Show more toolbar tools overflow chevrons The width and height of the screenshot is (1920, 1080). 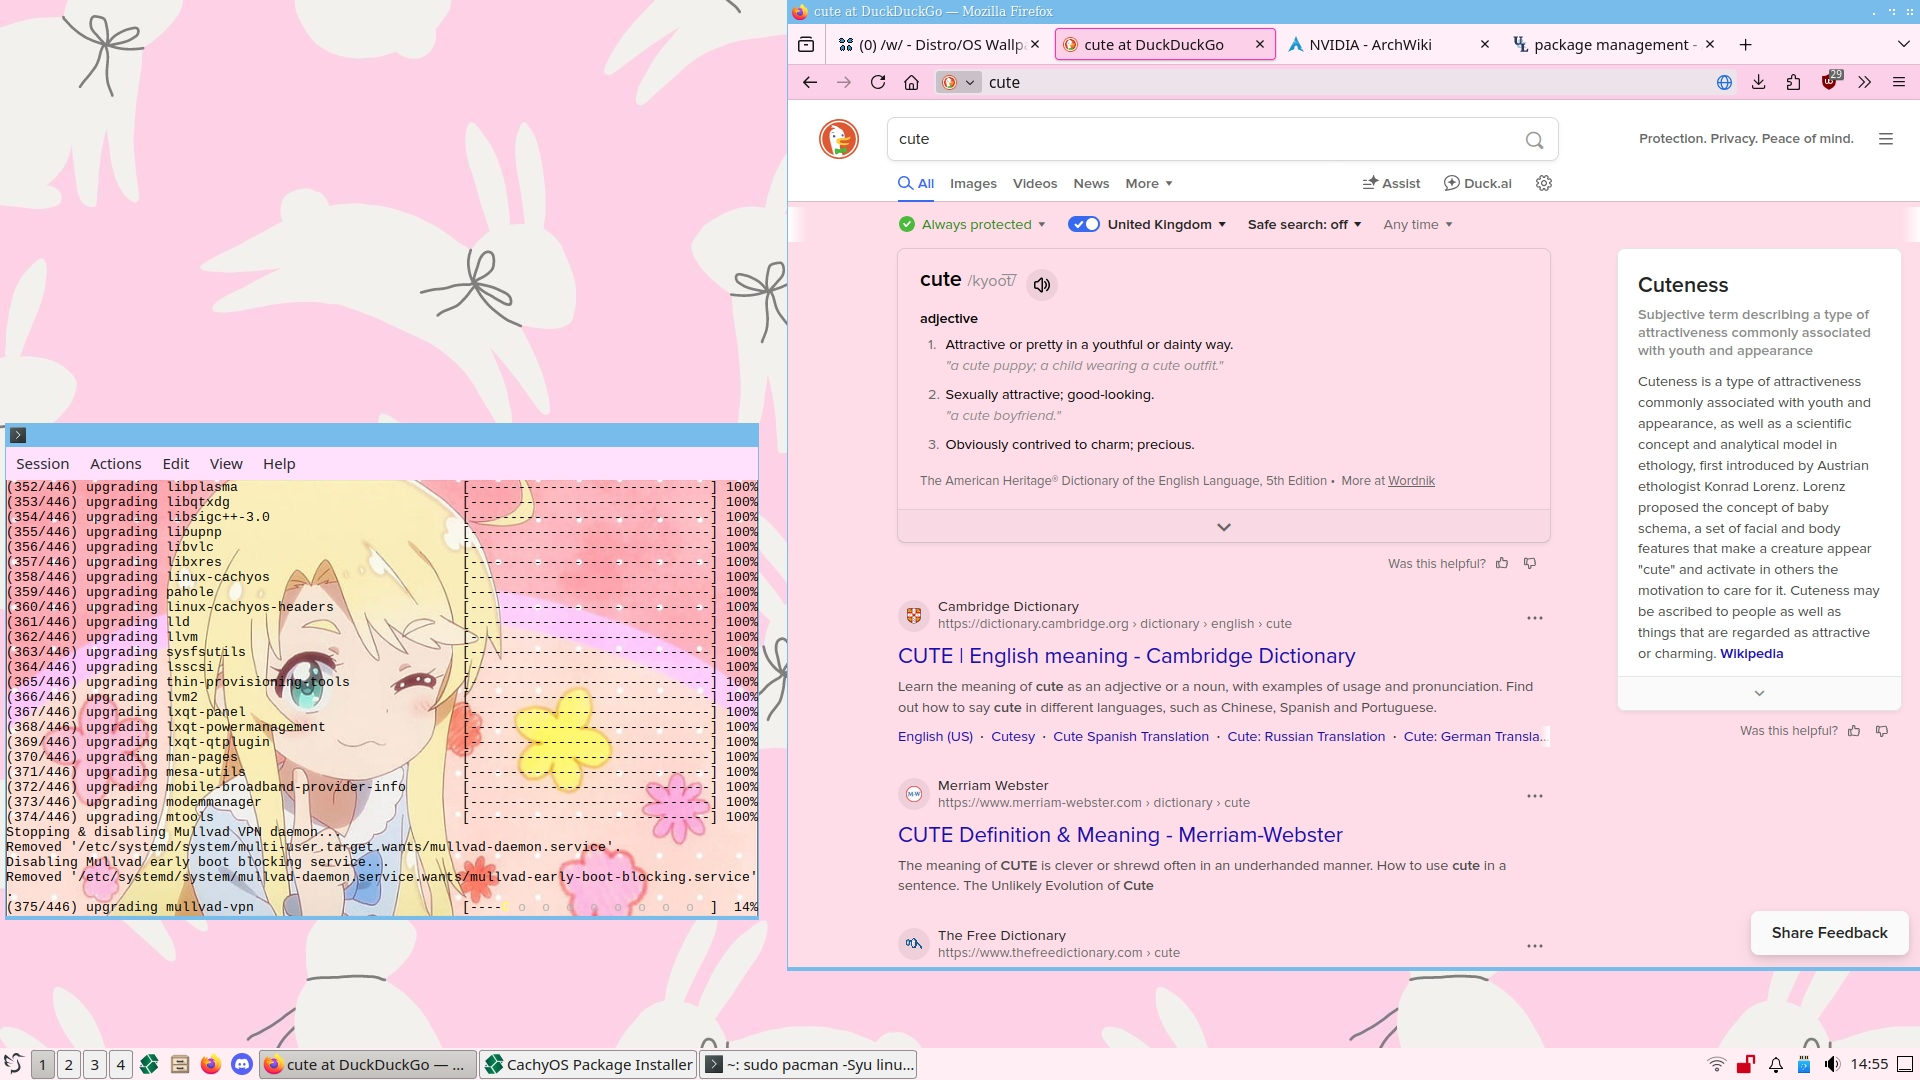pos(1864,83)
